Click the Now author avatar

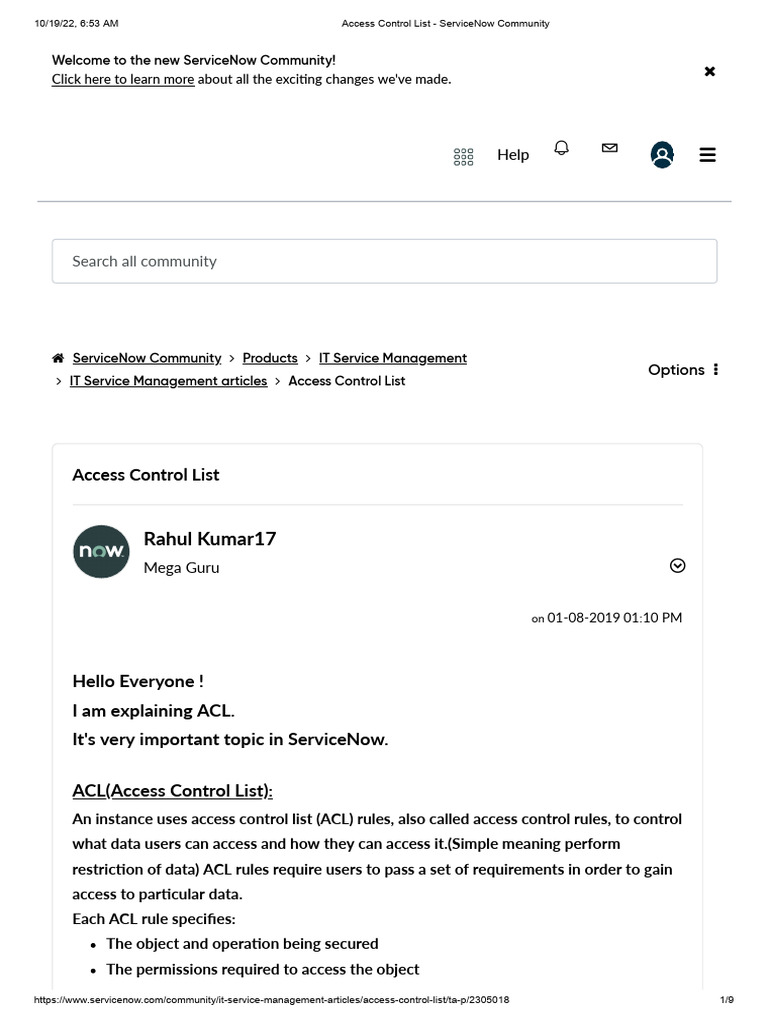click(x=101, y=551)
